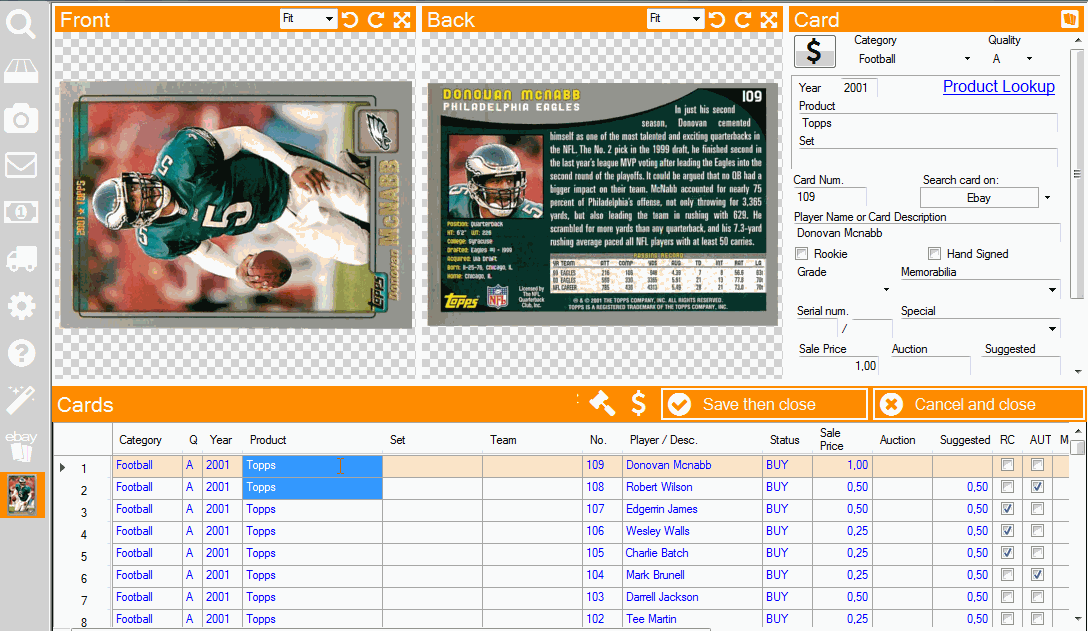1088x631 pixels.
Task: Uncheck AUT for Mark Brunell
Action: tap(1037, 575)
